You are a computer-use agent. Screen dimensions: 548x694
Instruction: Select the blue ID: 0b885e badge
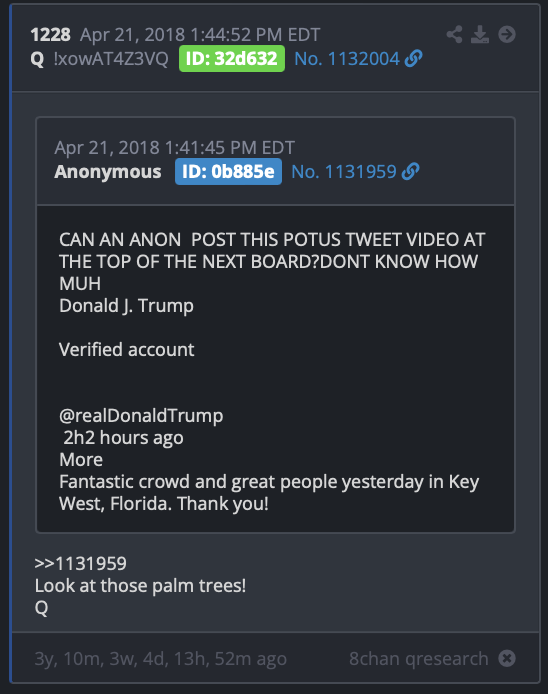[228, 172]
